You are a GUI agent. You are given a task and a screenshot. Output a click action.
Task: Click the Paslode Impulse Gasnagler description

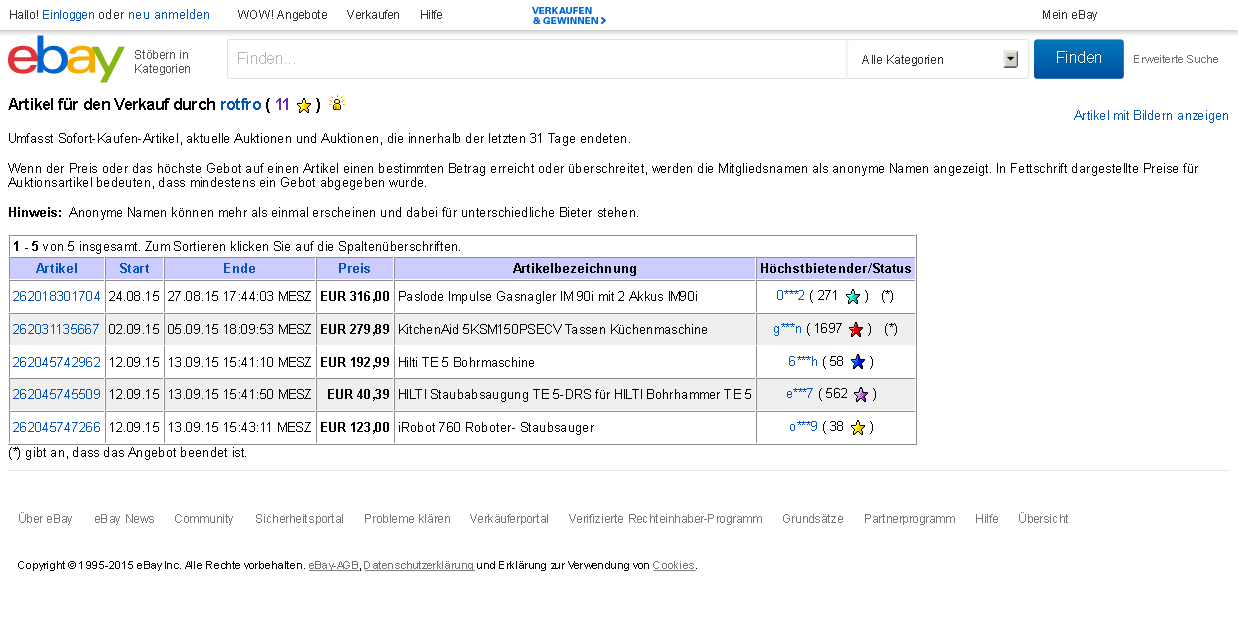point(548,296)
